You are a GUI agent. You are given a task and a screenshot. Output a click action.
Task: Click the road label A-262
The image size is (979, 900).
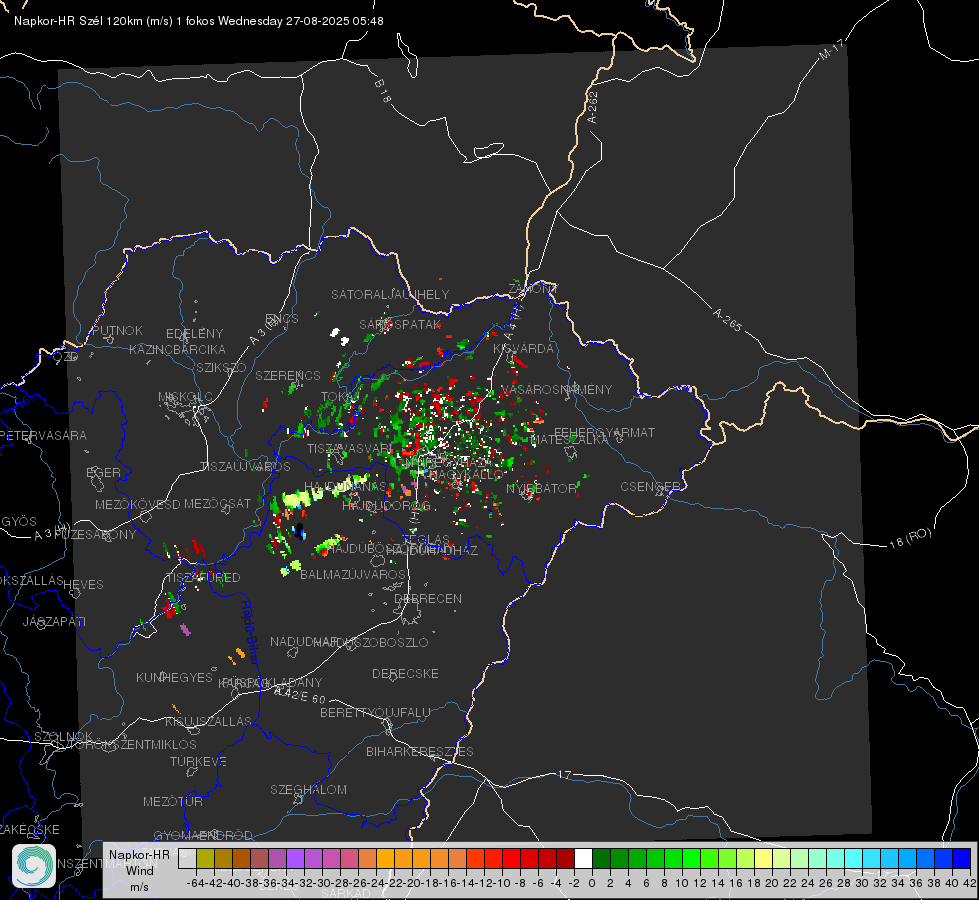click(x=593, y=107)
